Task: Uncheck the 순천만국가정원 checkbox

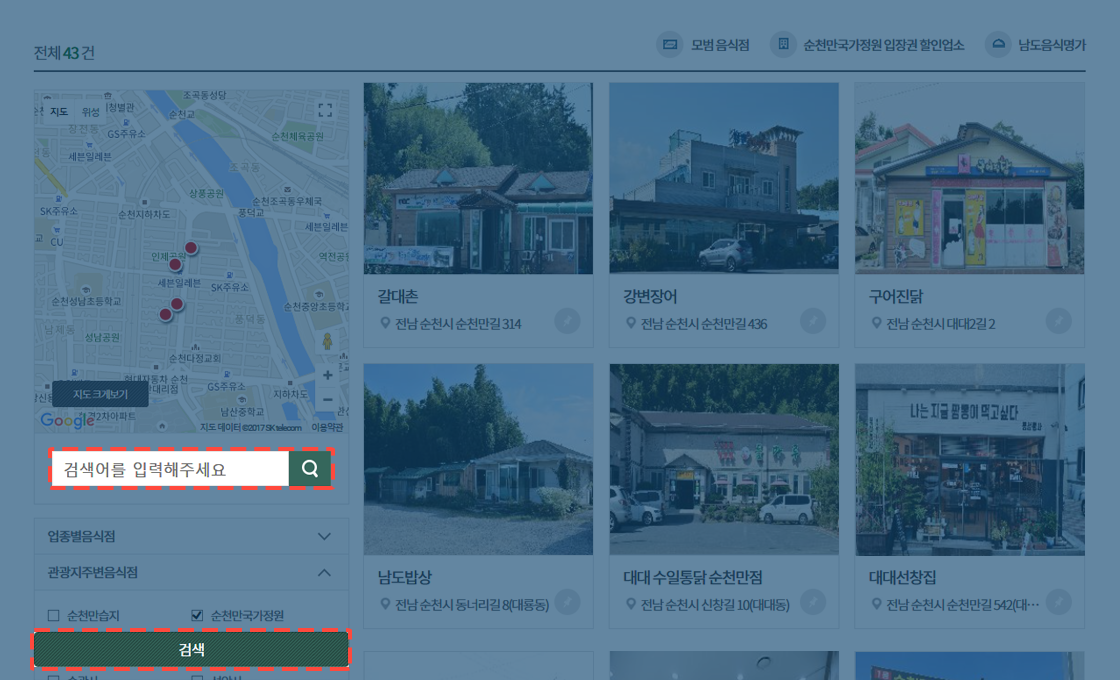Action: 197,615
